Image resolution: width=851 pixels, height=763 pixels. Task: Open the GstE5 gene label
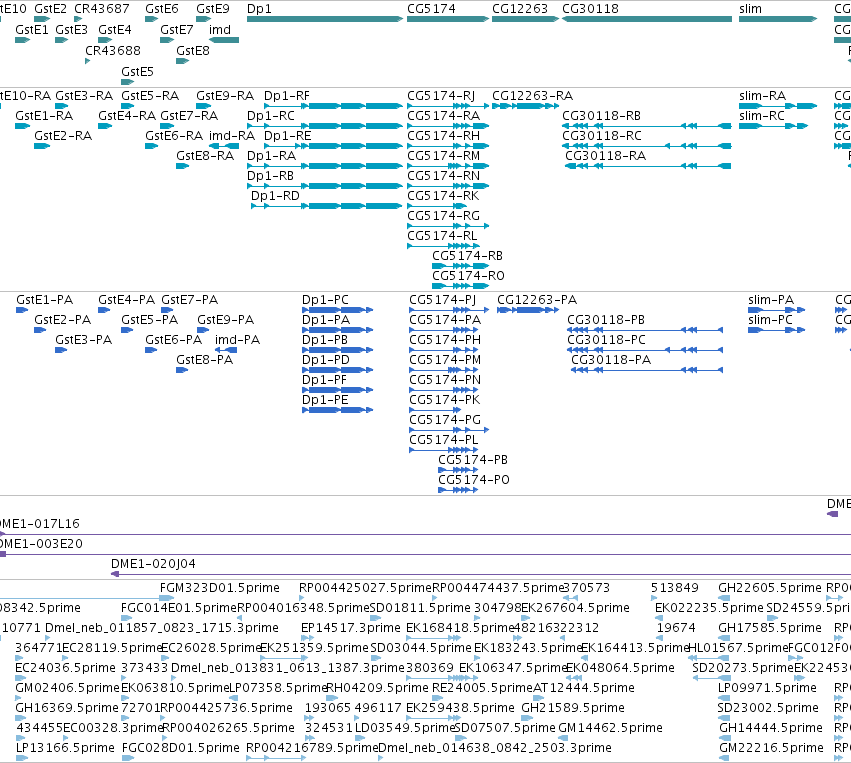137,72
